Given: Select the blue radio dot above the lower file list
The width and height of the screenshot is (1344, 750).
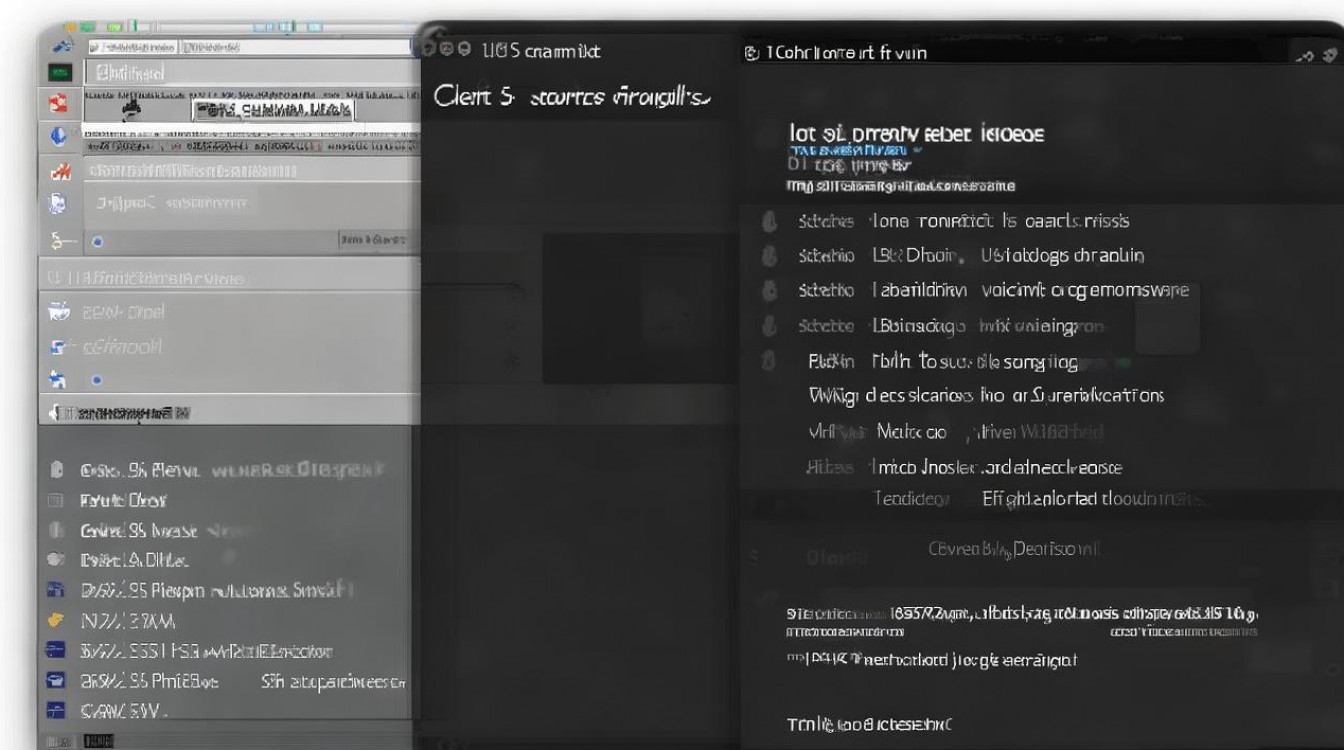Looking at the screenshot, I should [97, 380].
